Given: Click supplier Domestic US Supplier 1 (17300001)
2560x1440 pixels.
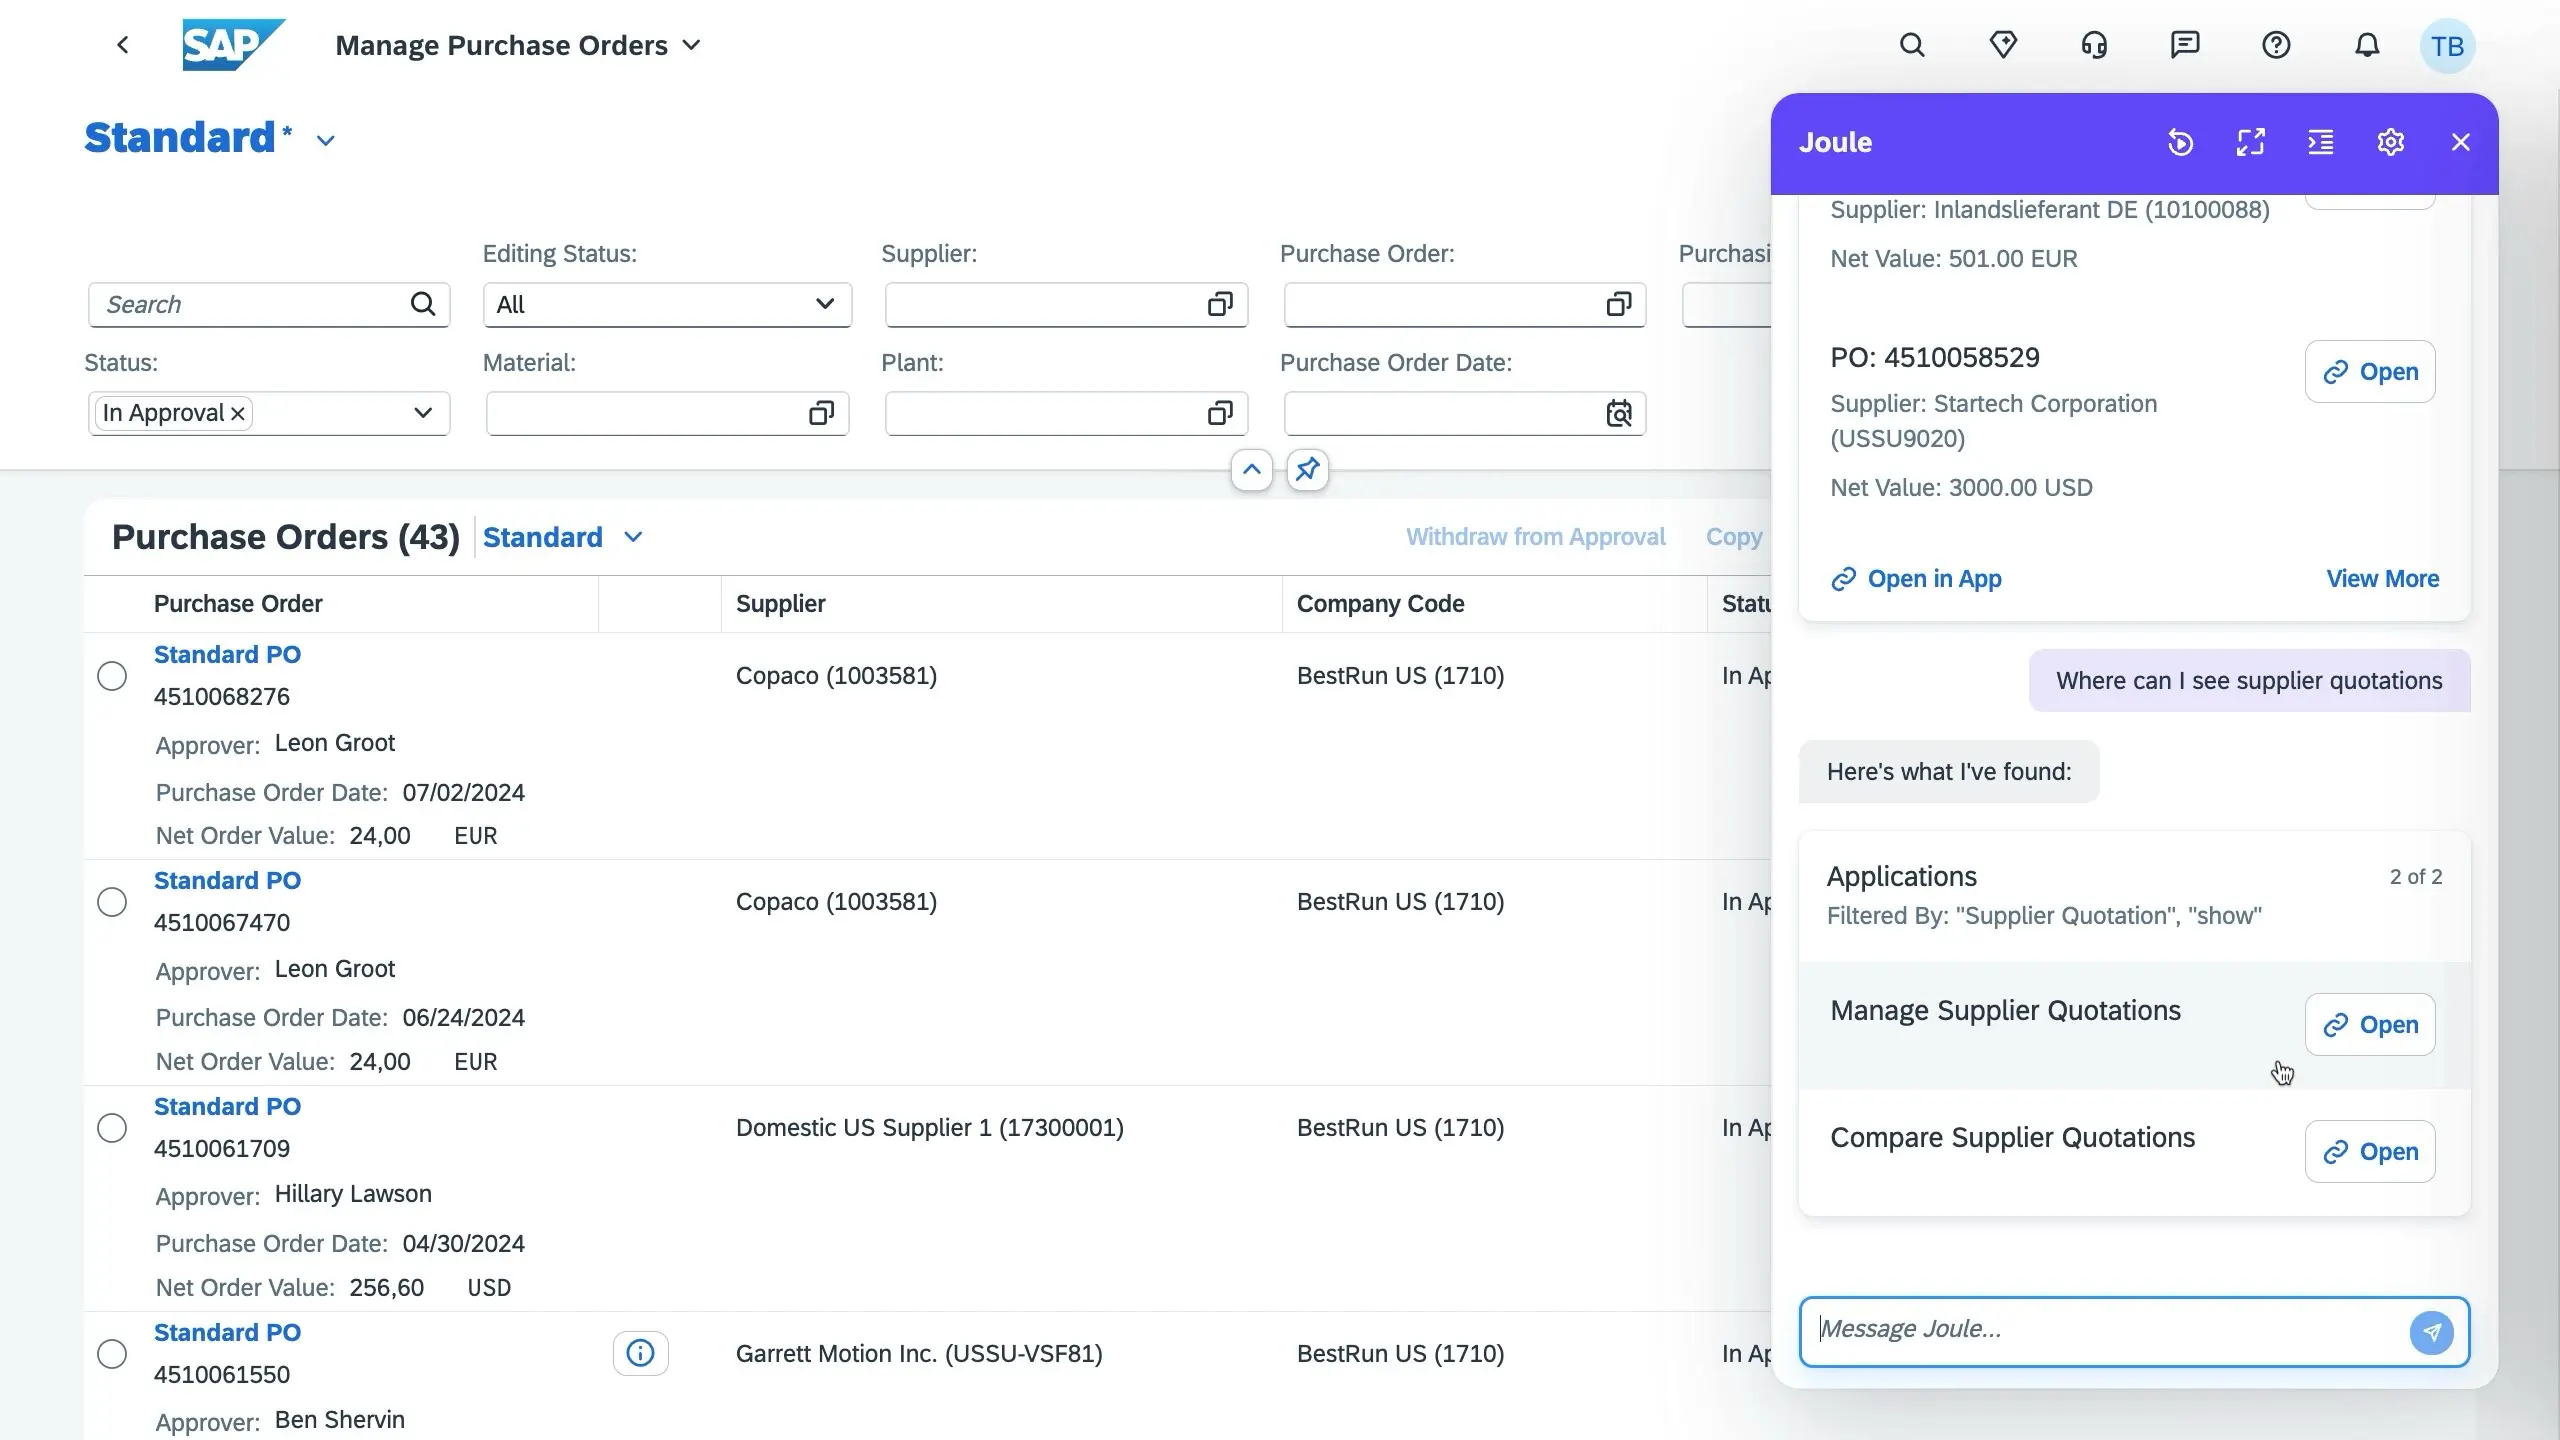Looking at the screenshot, I should pyautogui.click(x=930, y=1128).
